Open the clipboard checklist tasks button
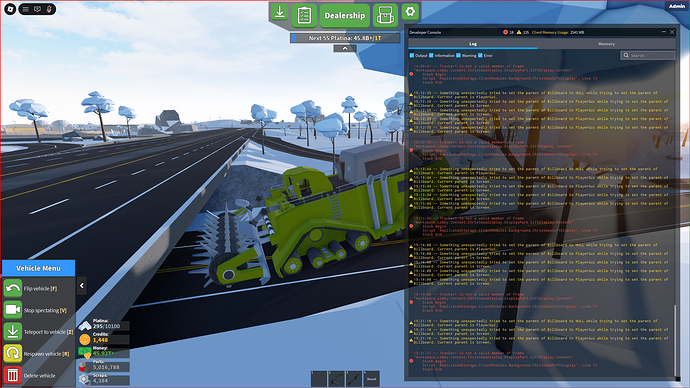This screenshot has height=388, width=690. pyautogui.click(x=305, y=16)
